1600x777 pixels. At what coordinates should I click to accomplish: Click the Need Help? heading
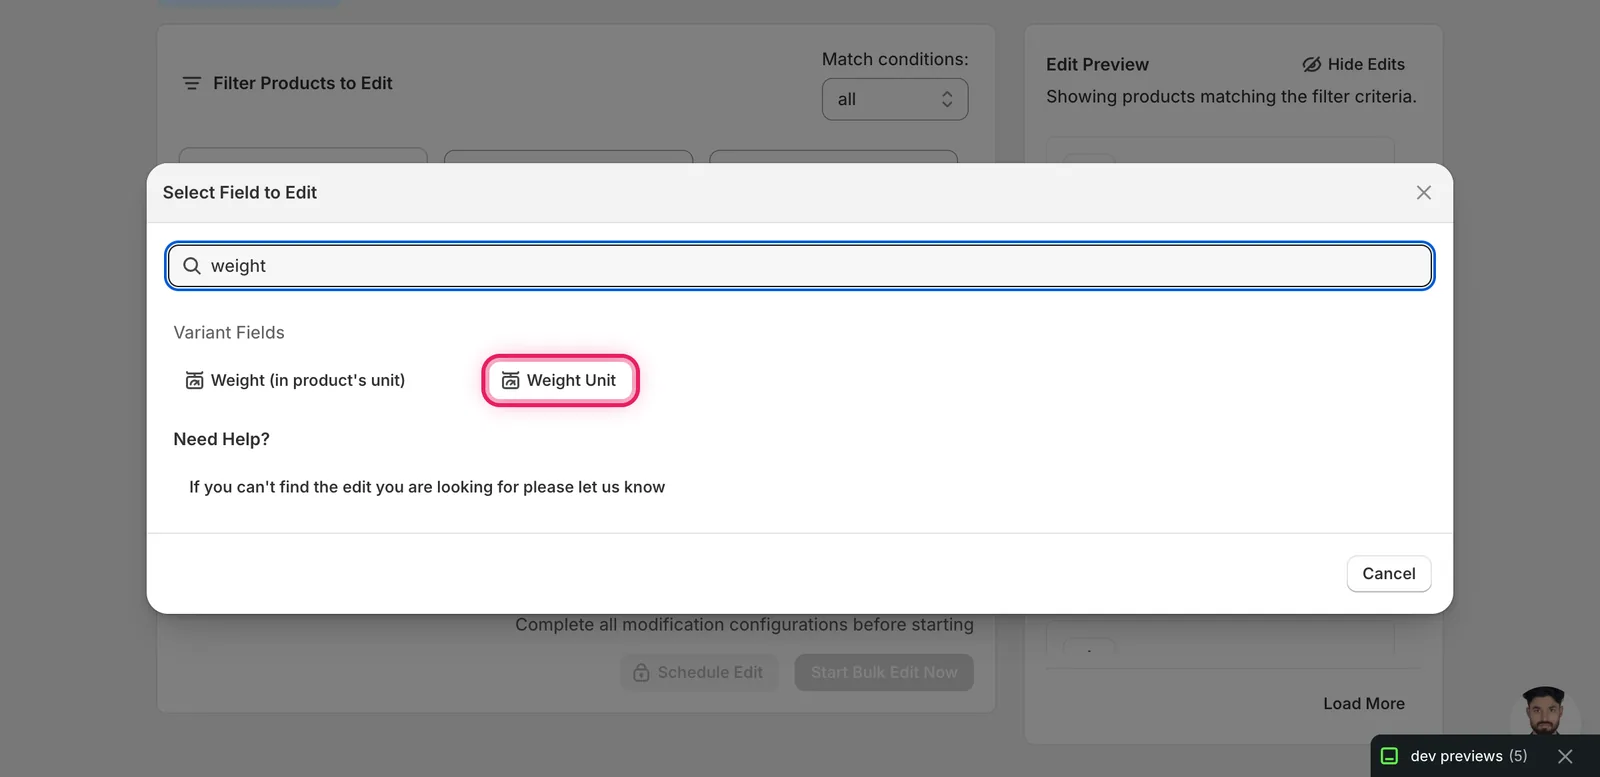(x=222, y=439)
